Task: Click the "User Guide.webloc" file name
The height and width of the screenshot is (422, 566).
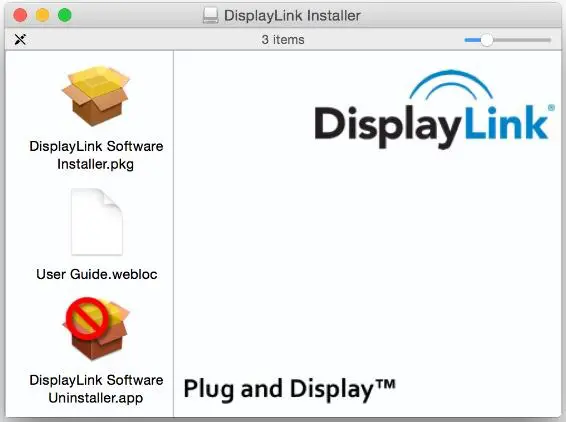Action: pyautogui.click(x=97, y=274)
